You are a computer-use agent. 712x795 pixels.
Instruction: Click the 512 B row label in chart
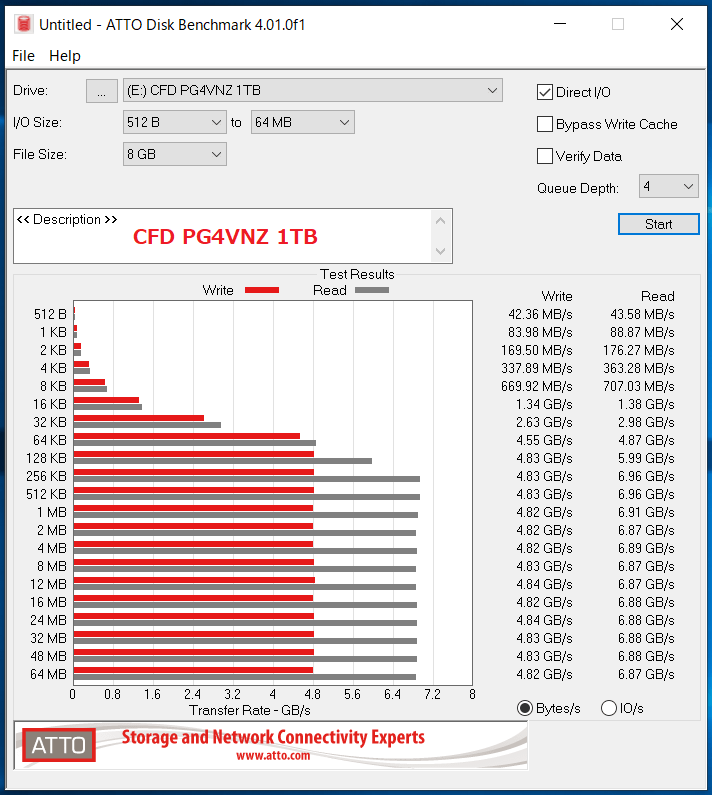coord(50,314)
